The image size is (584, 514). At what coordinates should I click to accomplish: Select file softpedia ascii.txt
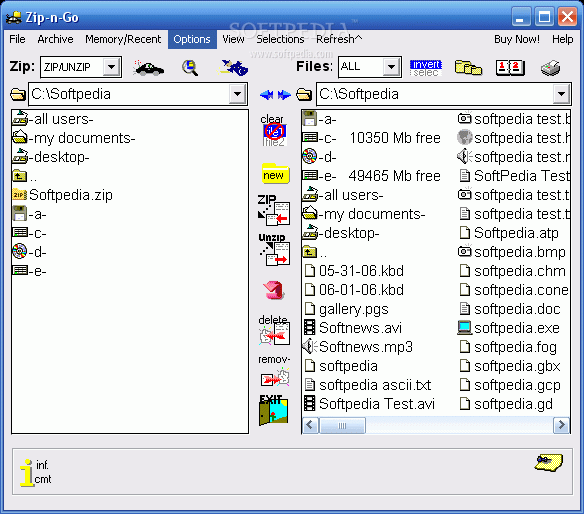pyautogui.click(x=368, y=385)
